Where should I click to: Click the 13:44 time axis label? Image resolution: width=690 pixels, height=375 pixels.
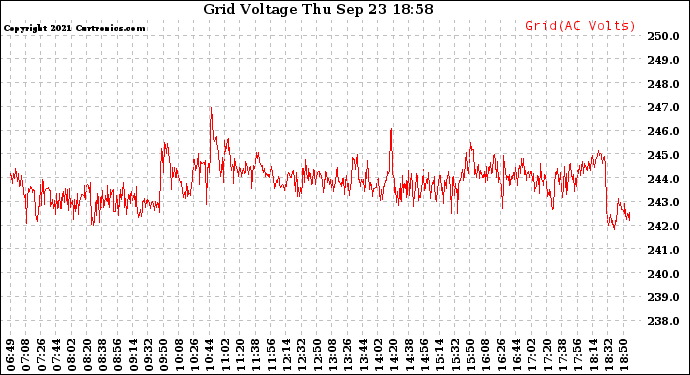coord(364,355)
